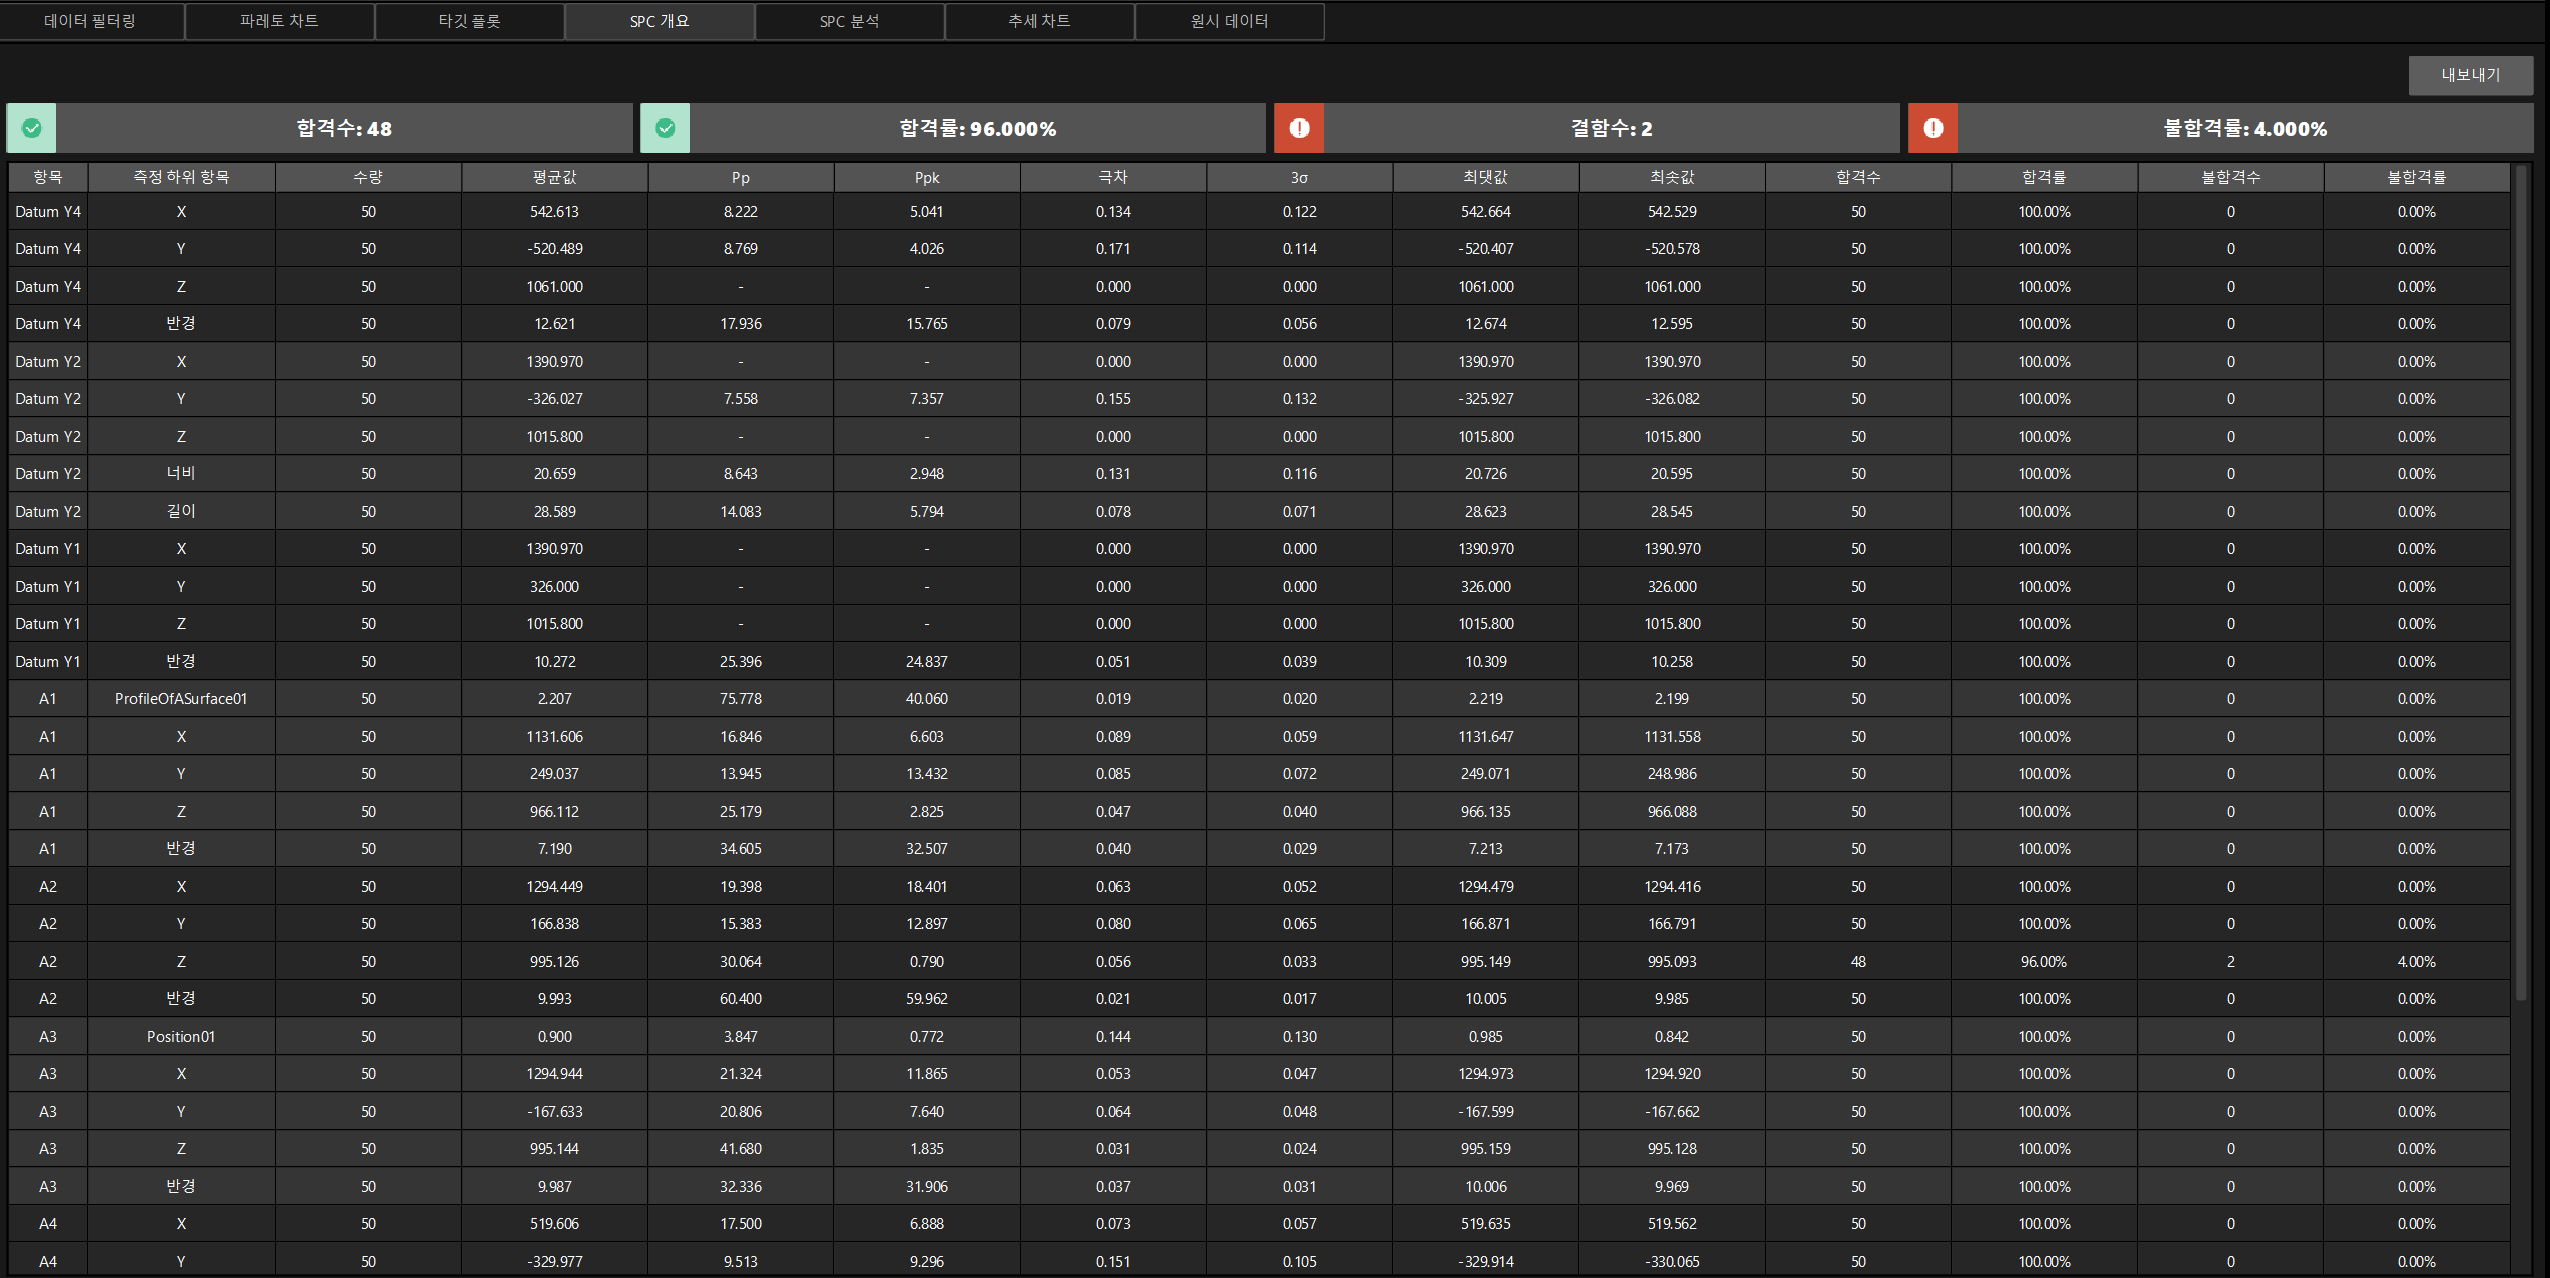
Task: Click the table's vertical scrollbar
Action: click(x=2521, y=582)
